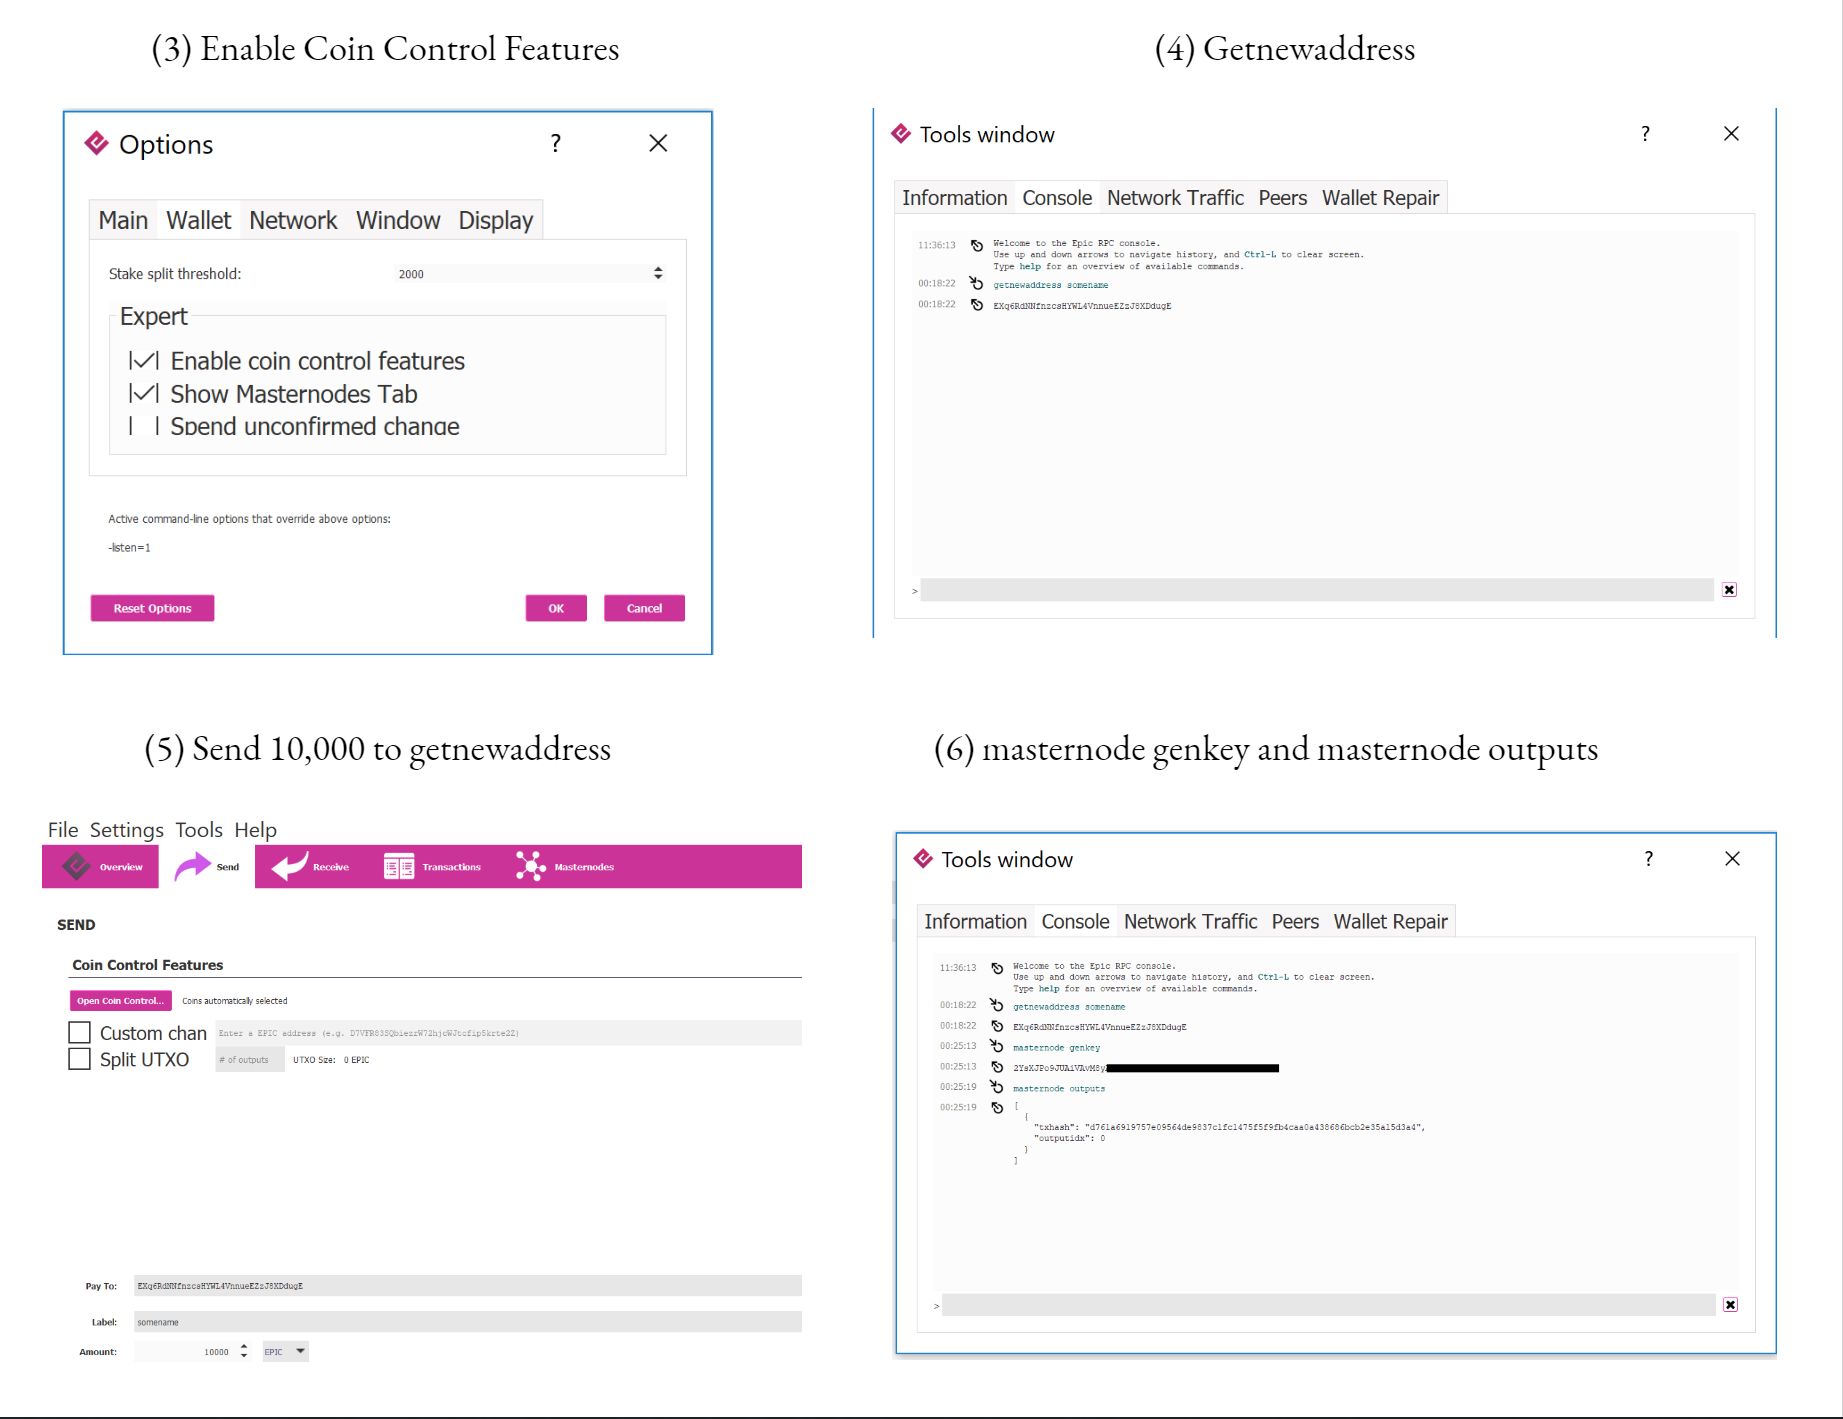Close the upper Tools window

1731,134
